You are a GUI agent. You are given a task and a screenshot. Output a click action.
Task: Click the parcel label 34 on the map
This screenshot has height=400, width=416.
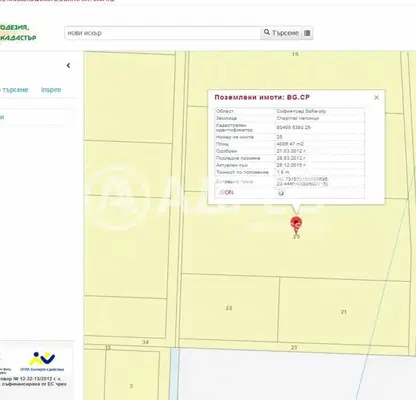click(145, 342)
